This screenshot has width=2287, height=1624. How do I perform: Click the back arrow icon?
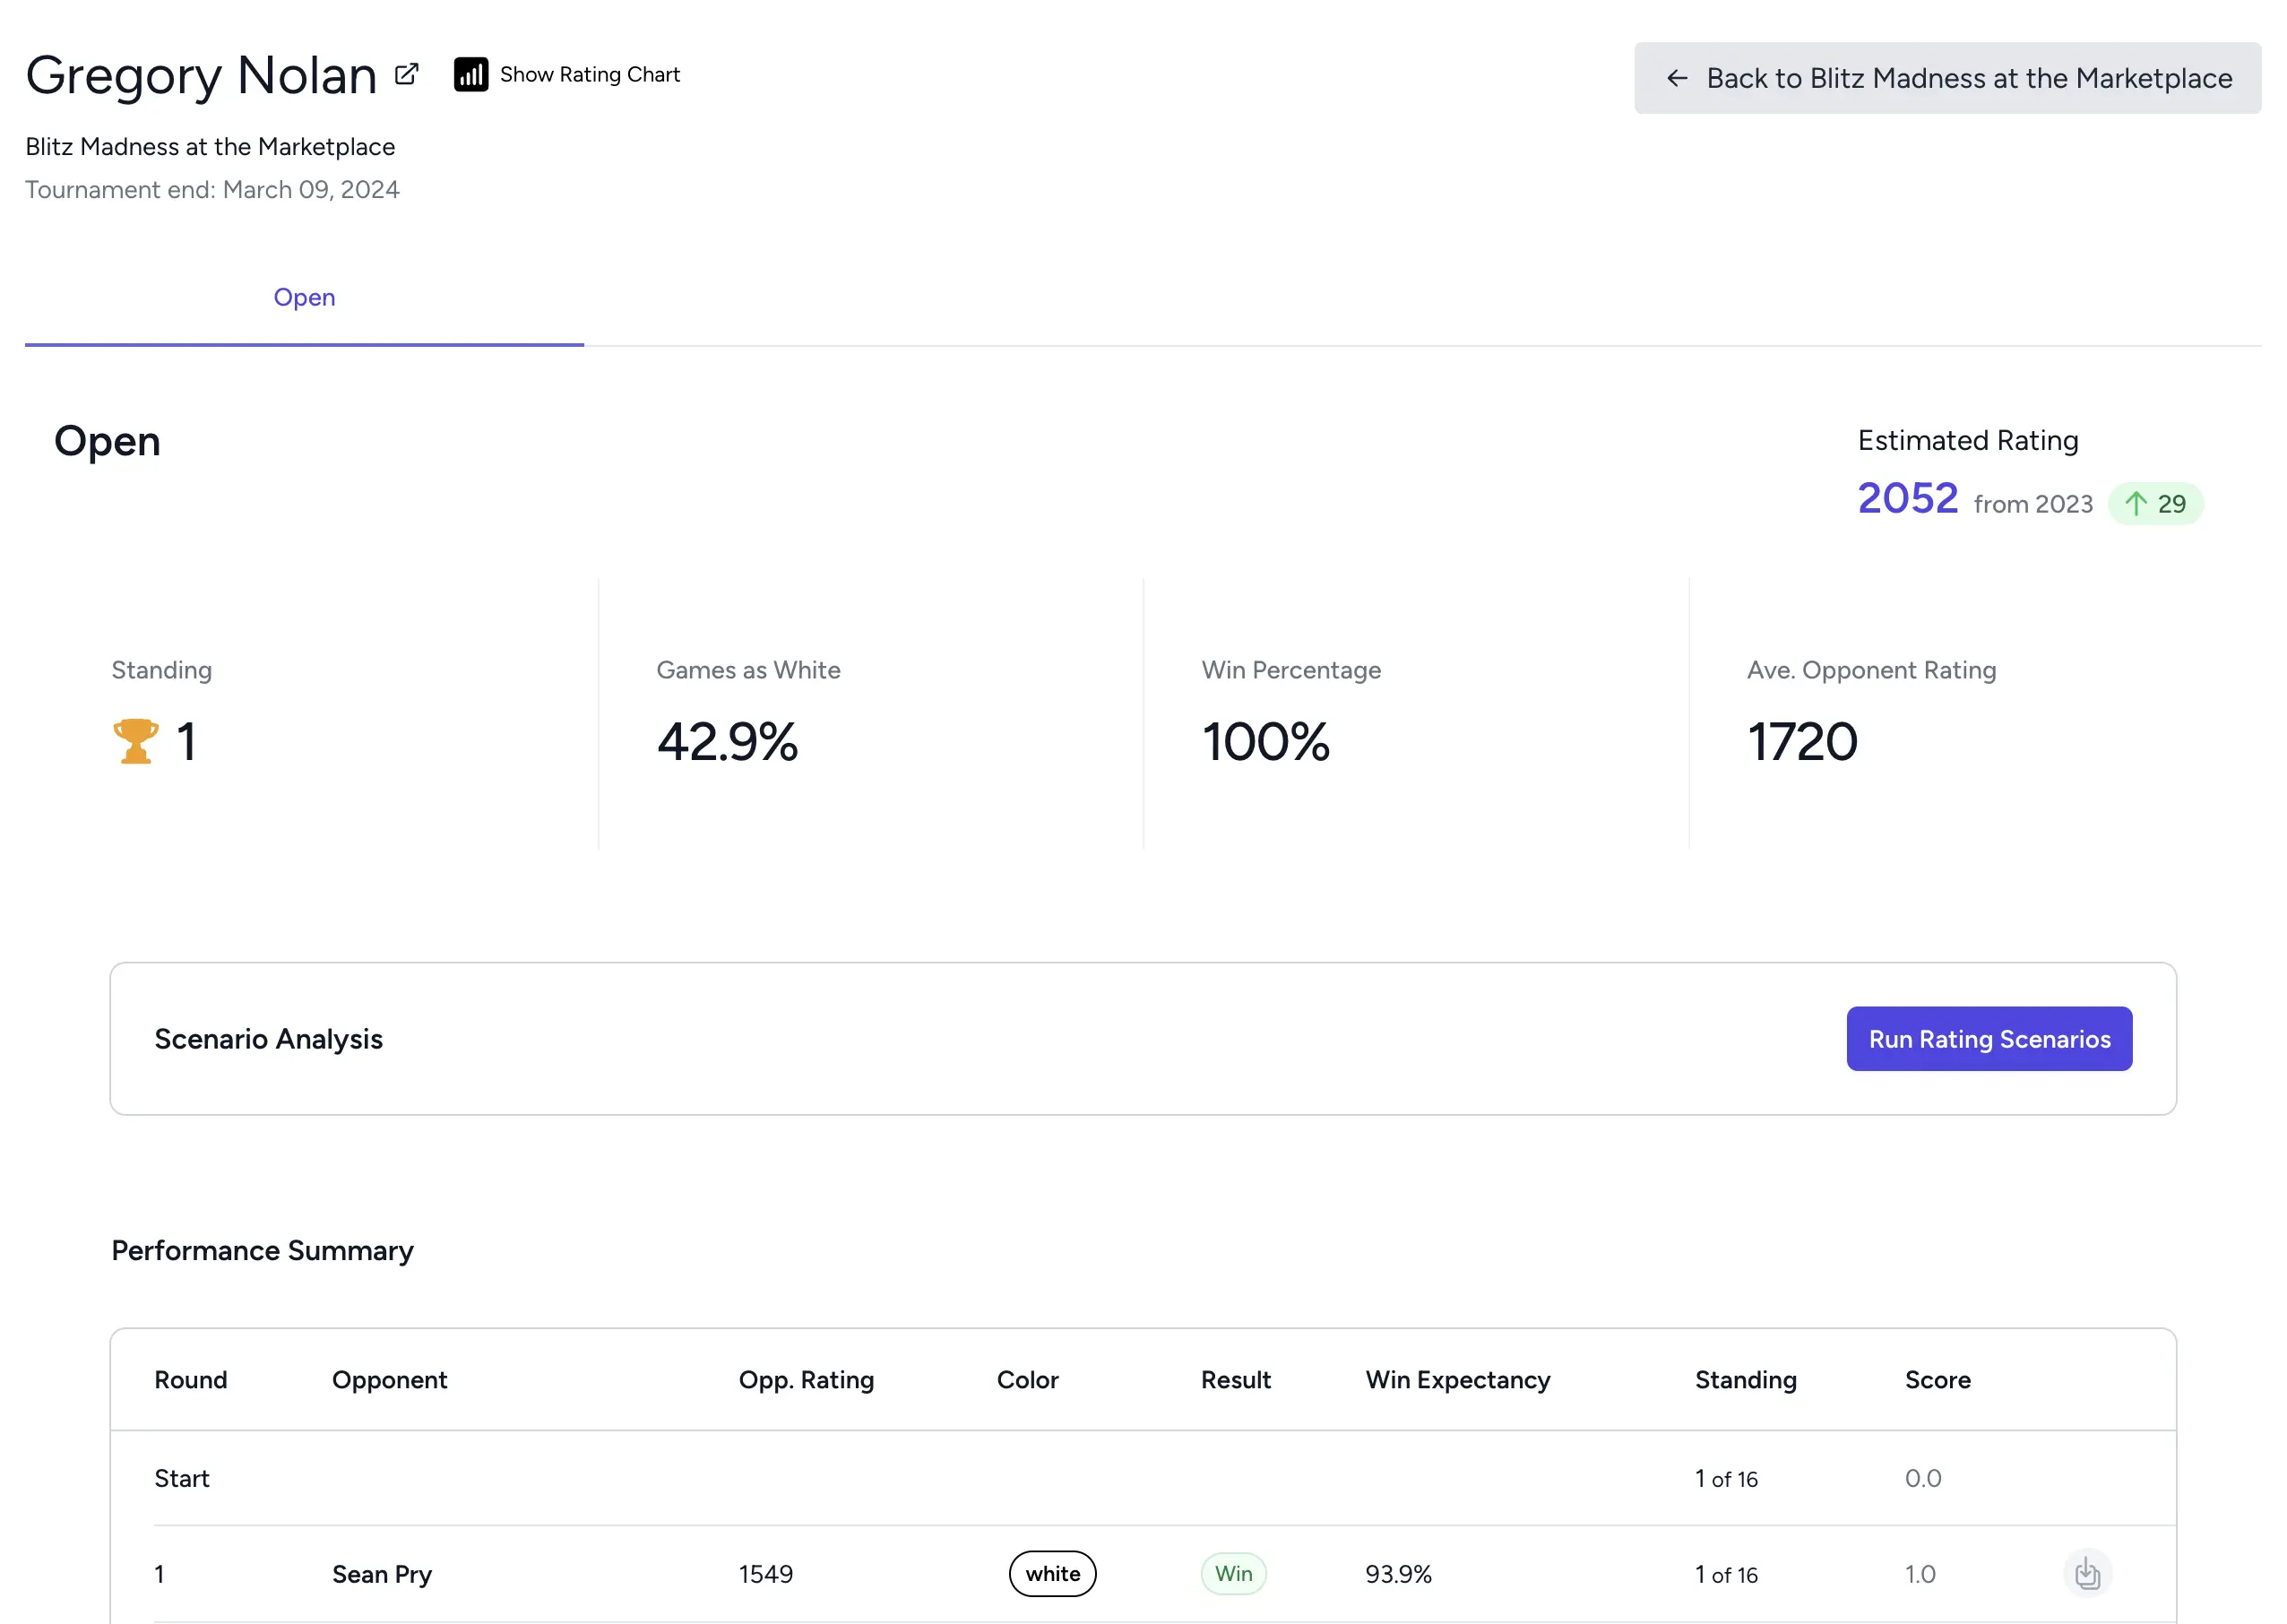(1677, 78)
